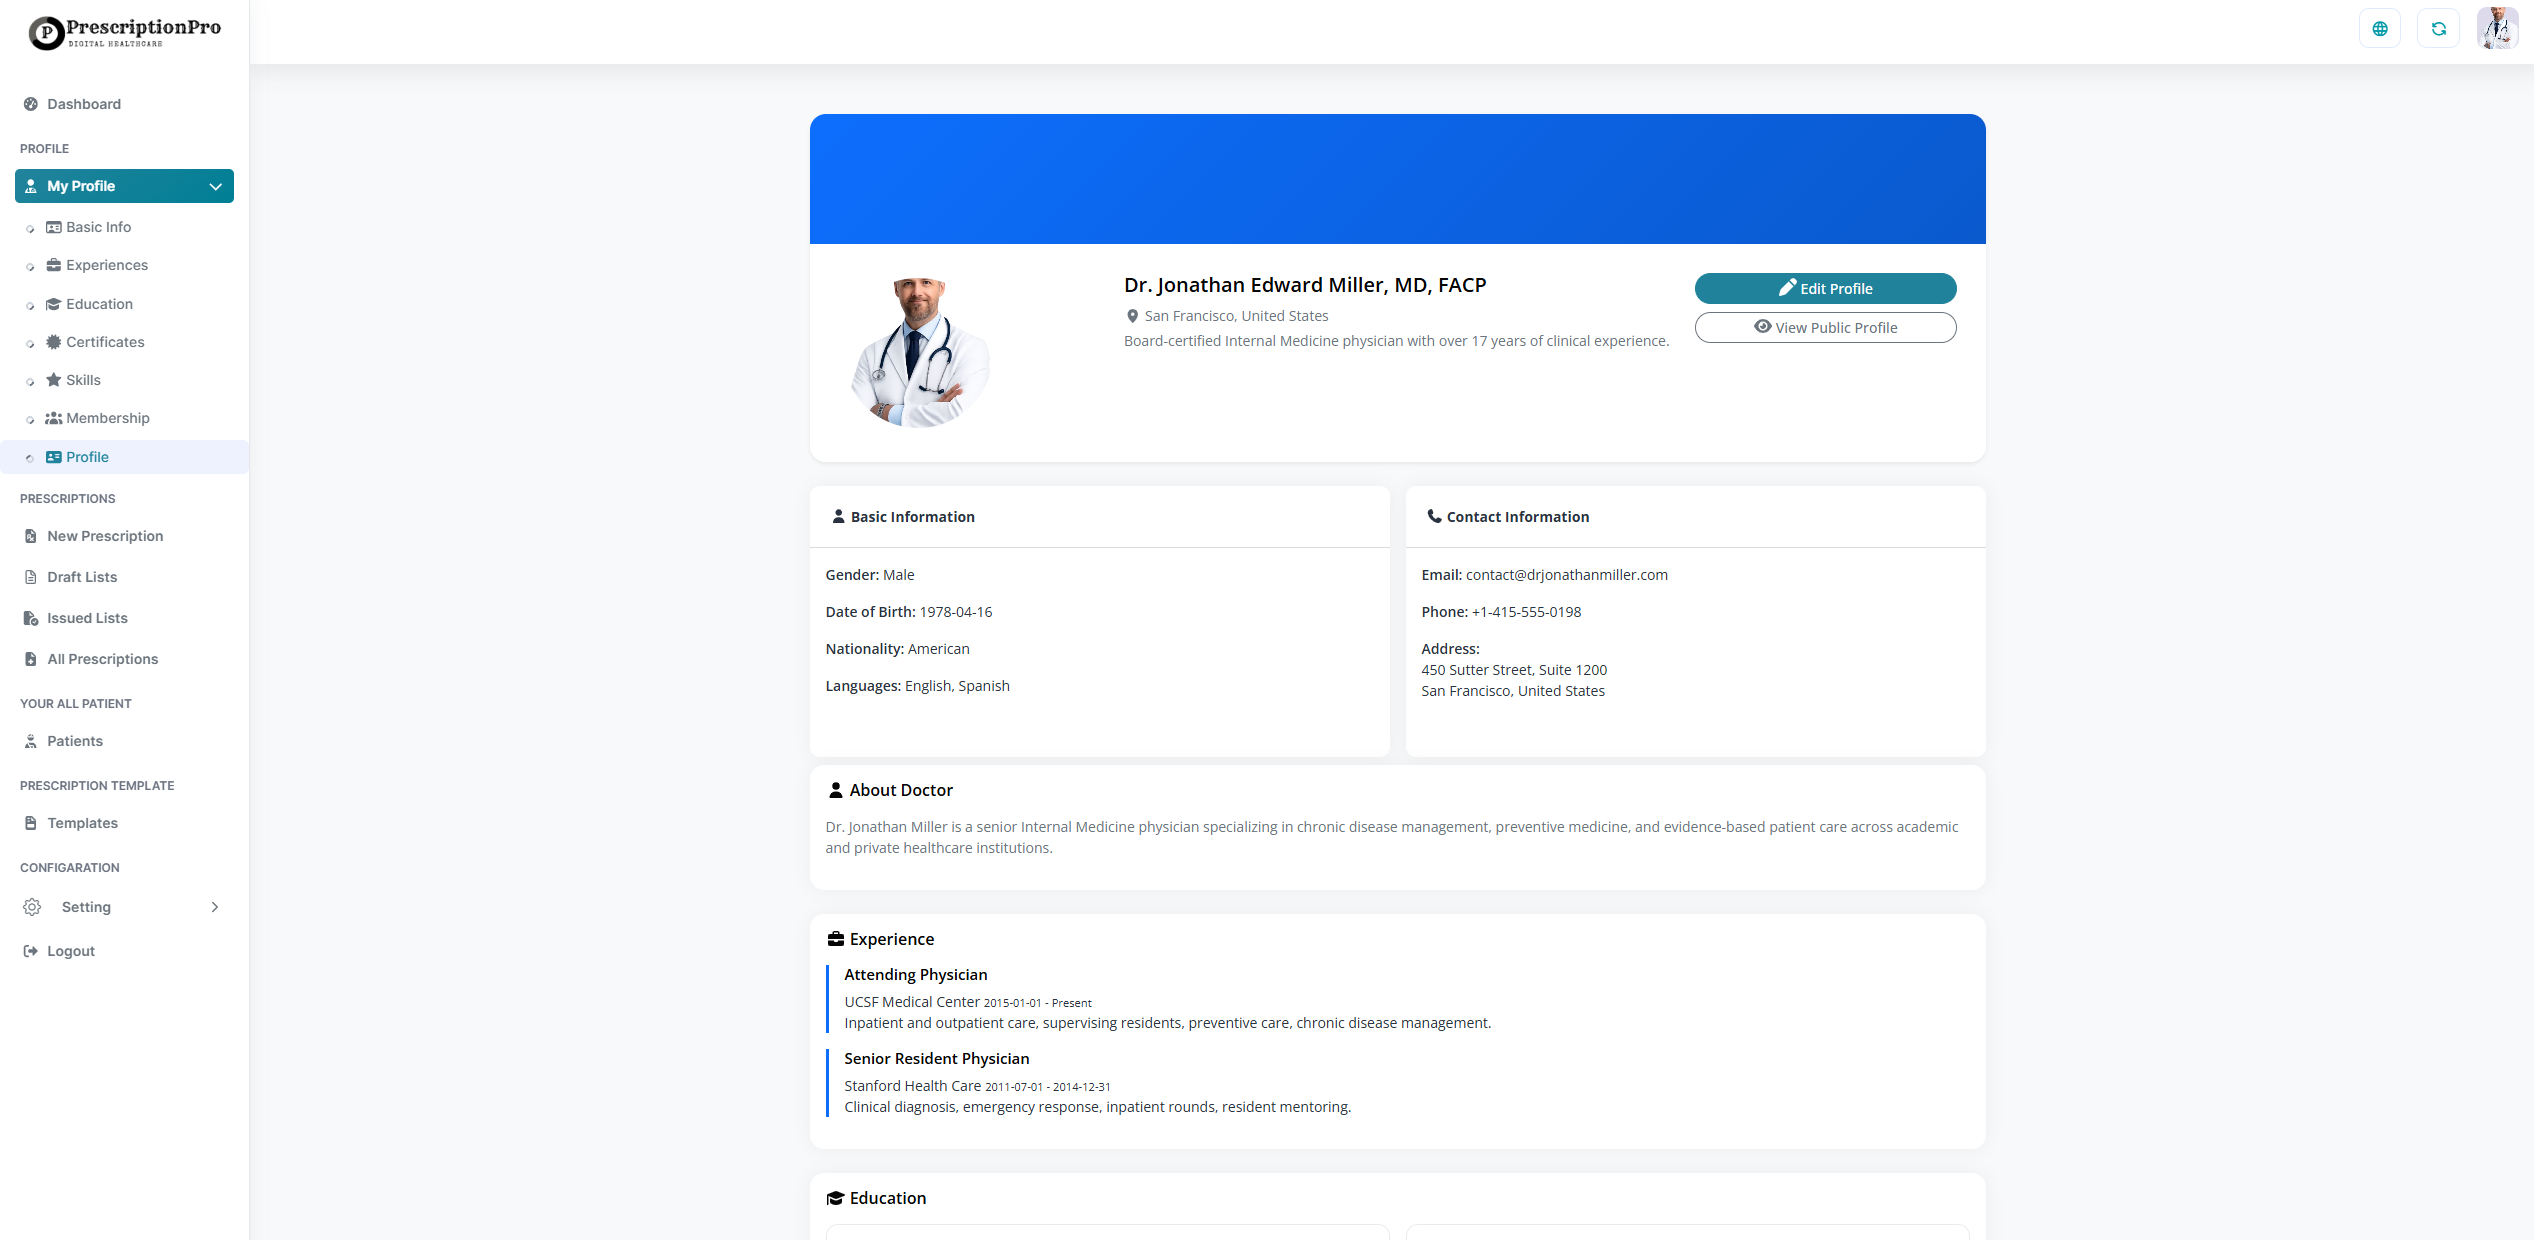This screenshot has width=2534, height=1240.
Task: Expand the Setting menu
Action: pos(213,907)
